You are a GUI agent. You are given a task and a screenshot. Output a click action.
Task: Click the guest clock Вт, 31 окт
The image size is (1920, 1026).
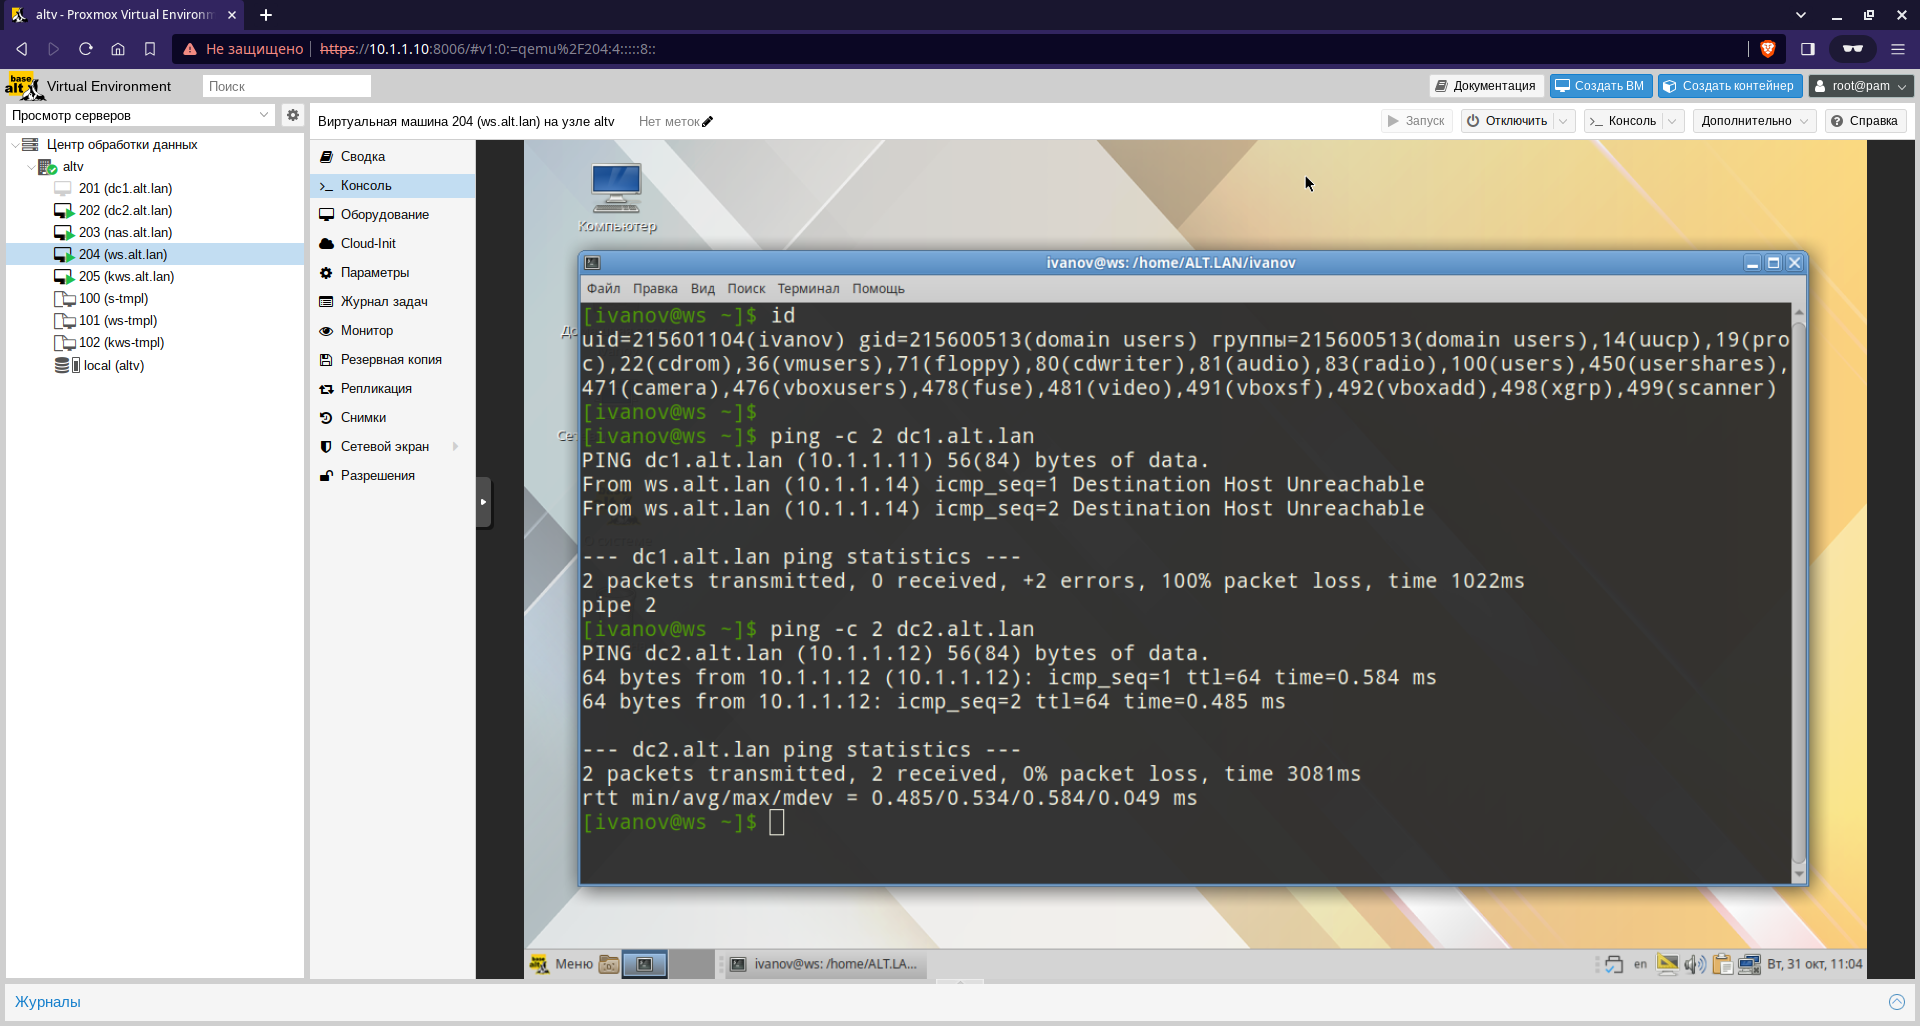[1814, 964]
